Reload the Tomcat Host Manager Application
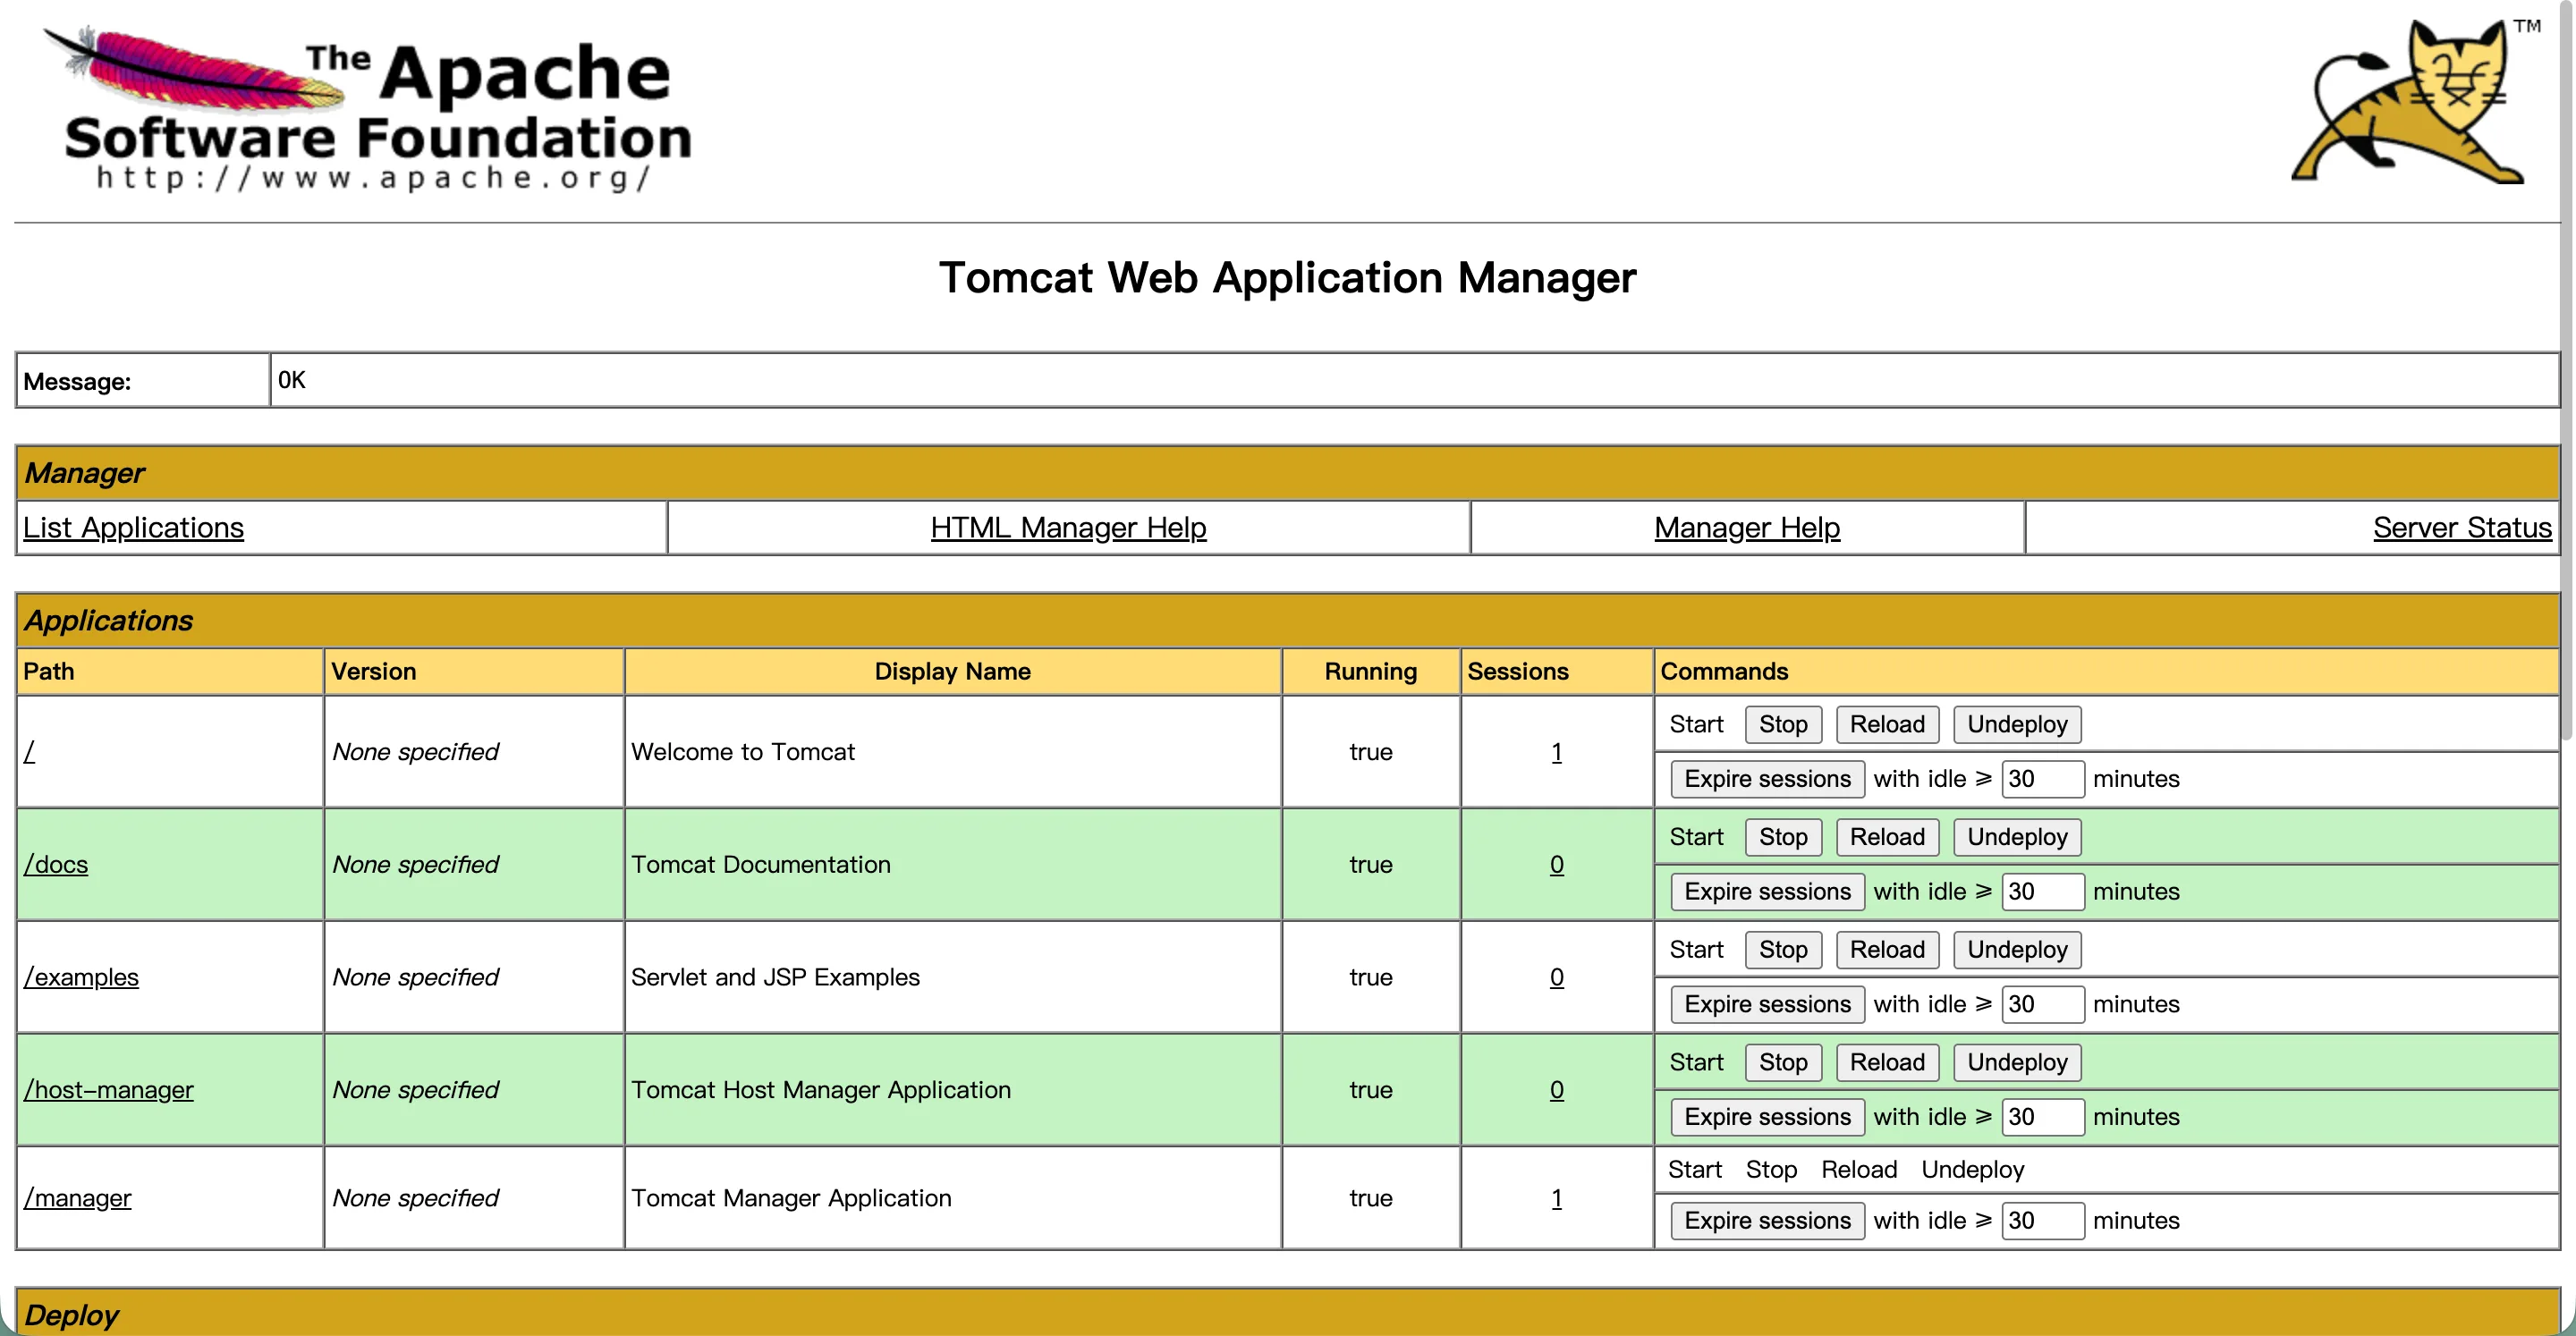2576x1336 pixels. click(1887, 1062)
